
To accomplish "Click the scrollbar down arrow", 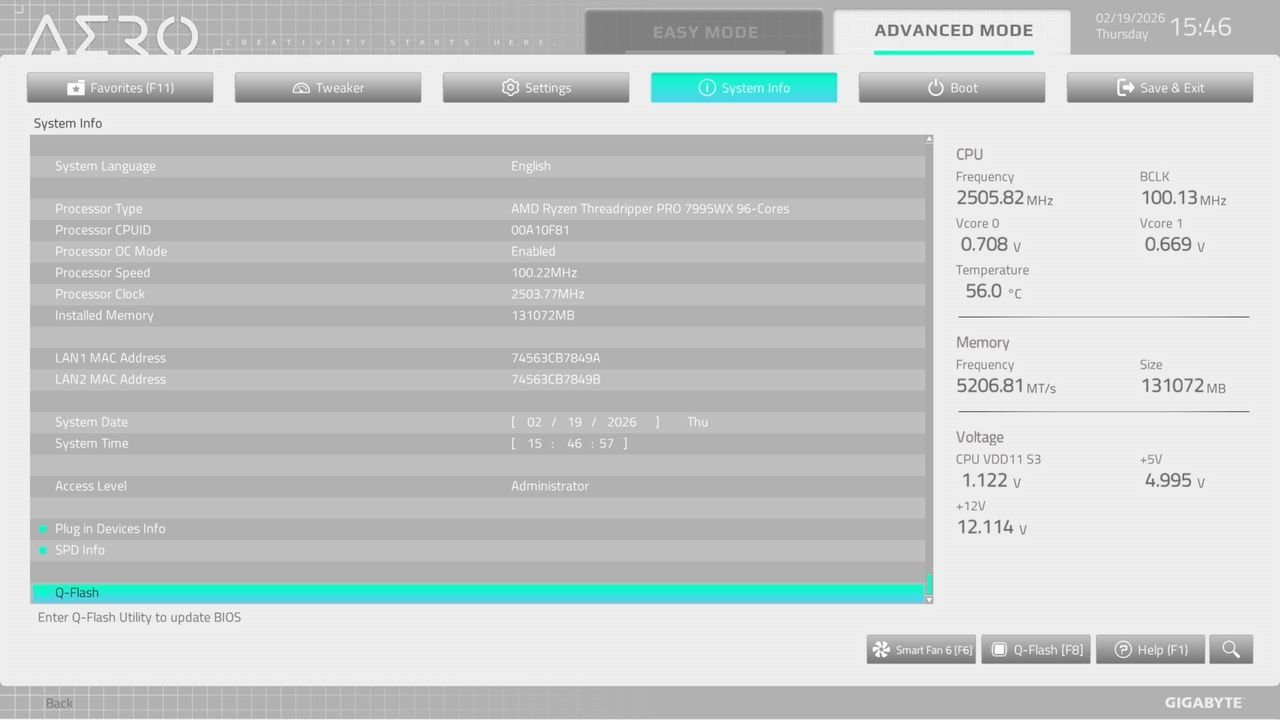I will pos(928,599).
